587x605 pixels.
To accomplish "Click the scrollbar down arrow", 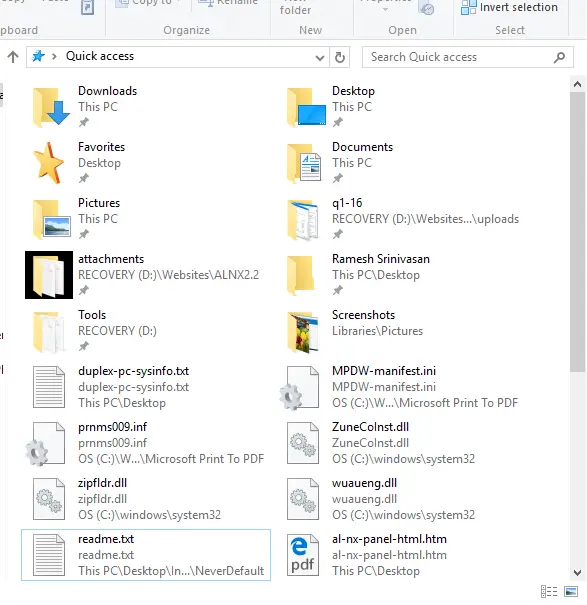I will (577, 573).
